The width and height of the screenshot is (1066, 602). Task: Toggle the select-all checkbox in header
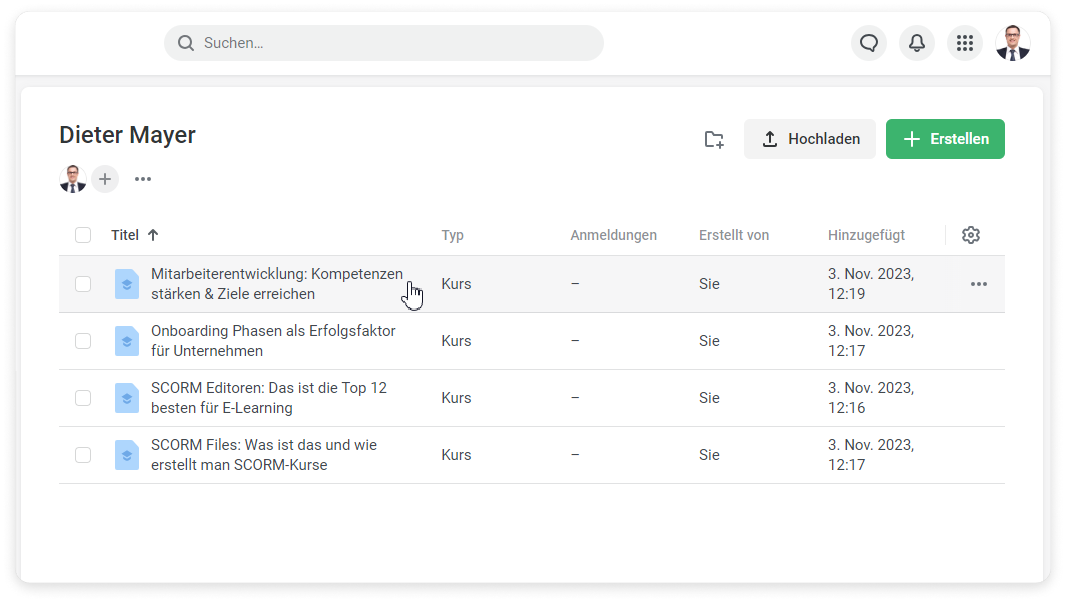coord(83,235)
